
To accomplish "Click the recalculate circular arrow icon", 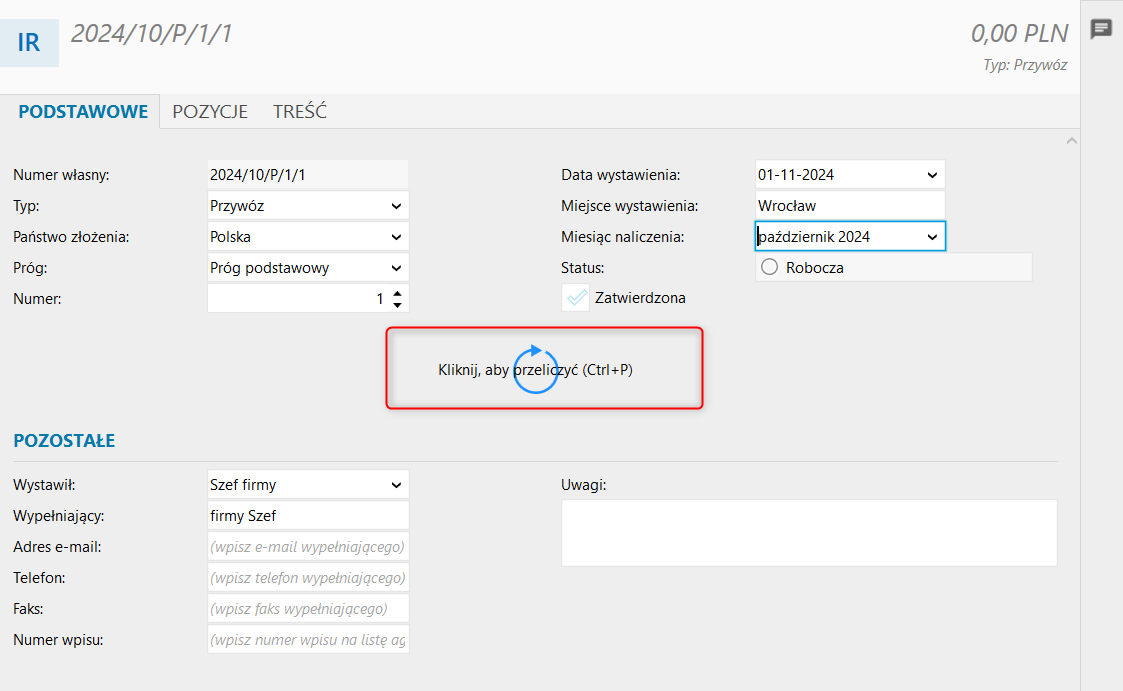I will 535,369.
